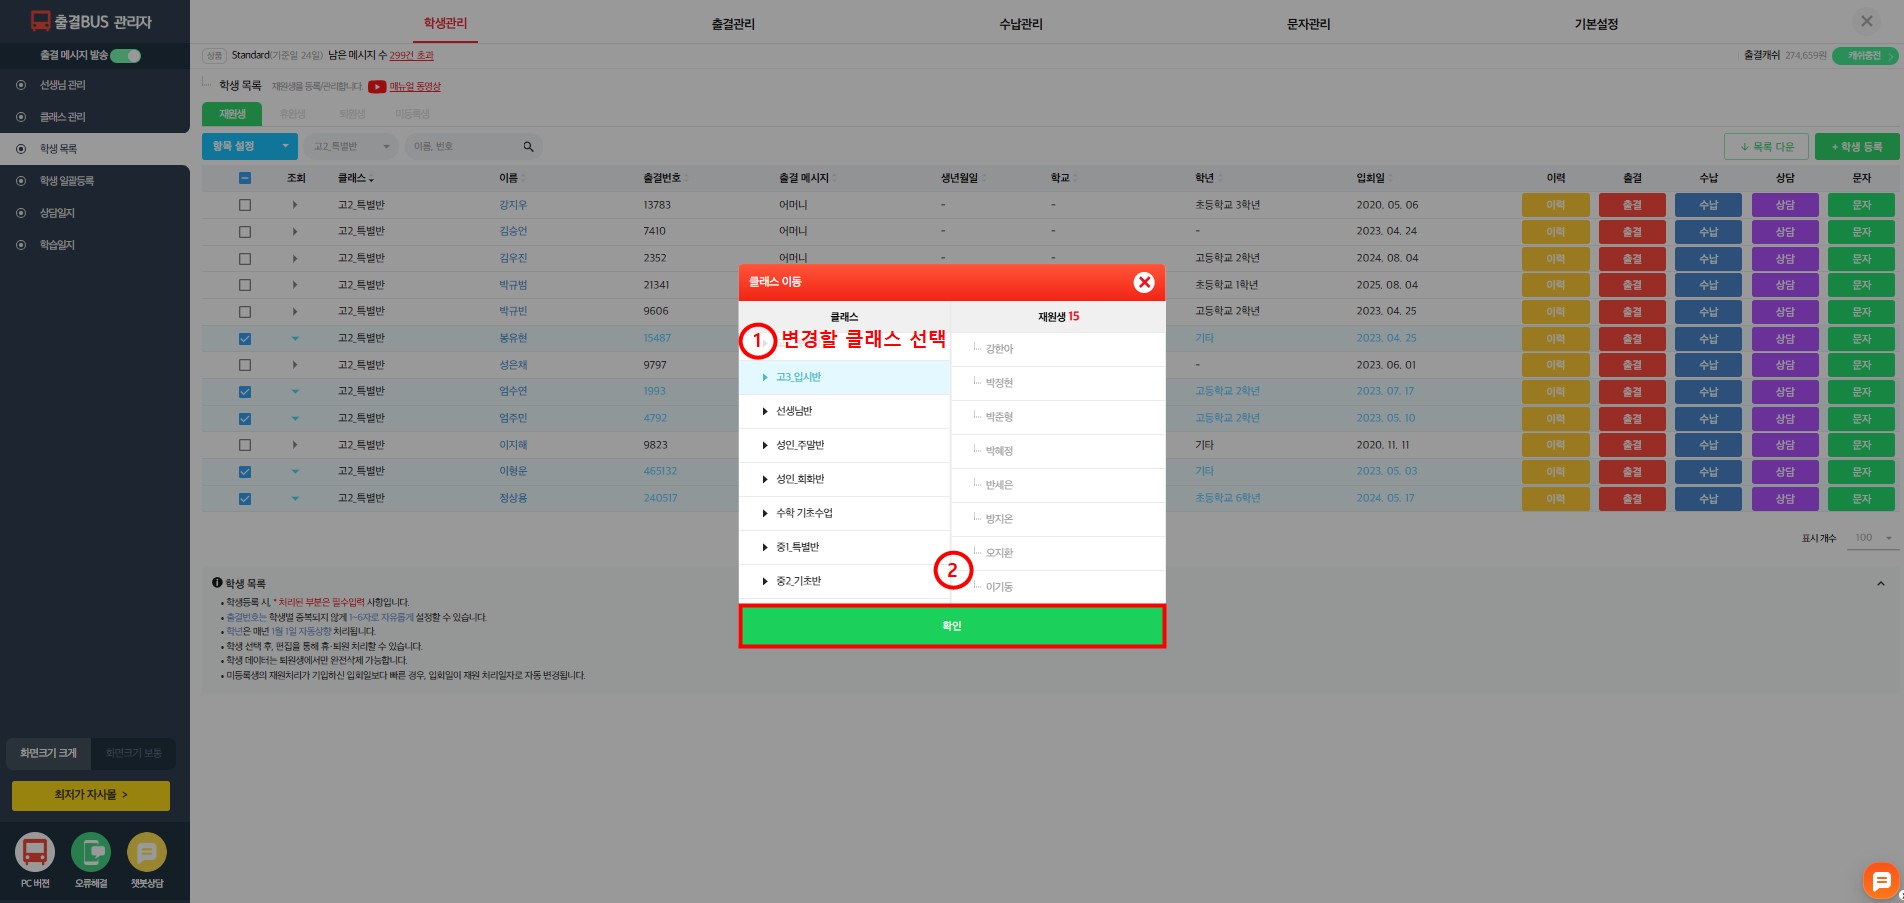Viewport: 1904px width, 903px height.
Task: Click the 최저가 자사몰 button
Action: coord(91,795)
